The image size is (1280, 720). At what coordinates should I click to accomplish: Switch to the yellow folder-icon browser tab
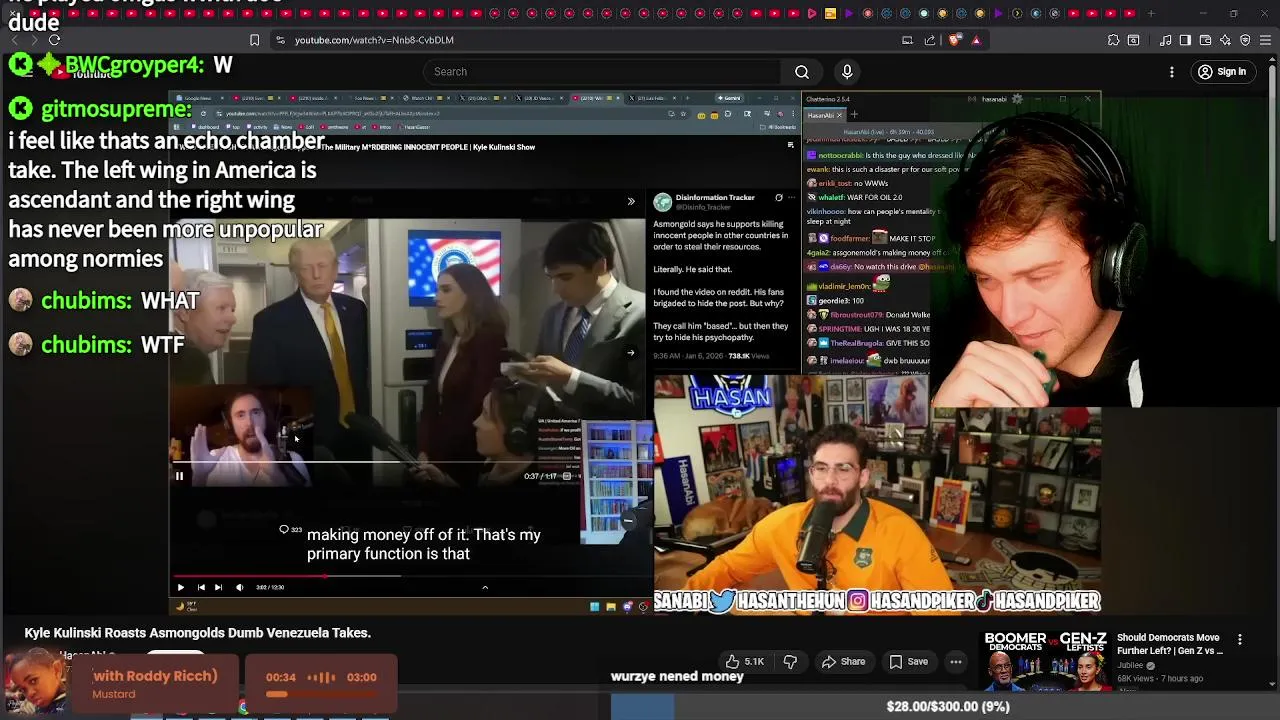[x=830, y=14]
